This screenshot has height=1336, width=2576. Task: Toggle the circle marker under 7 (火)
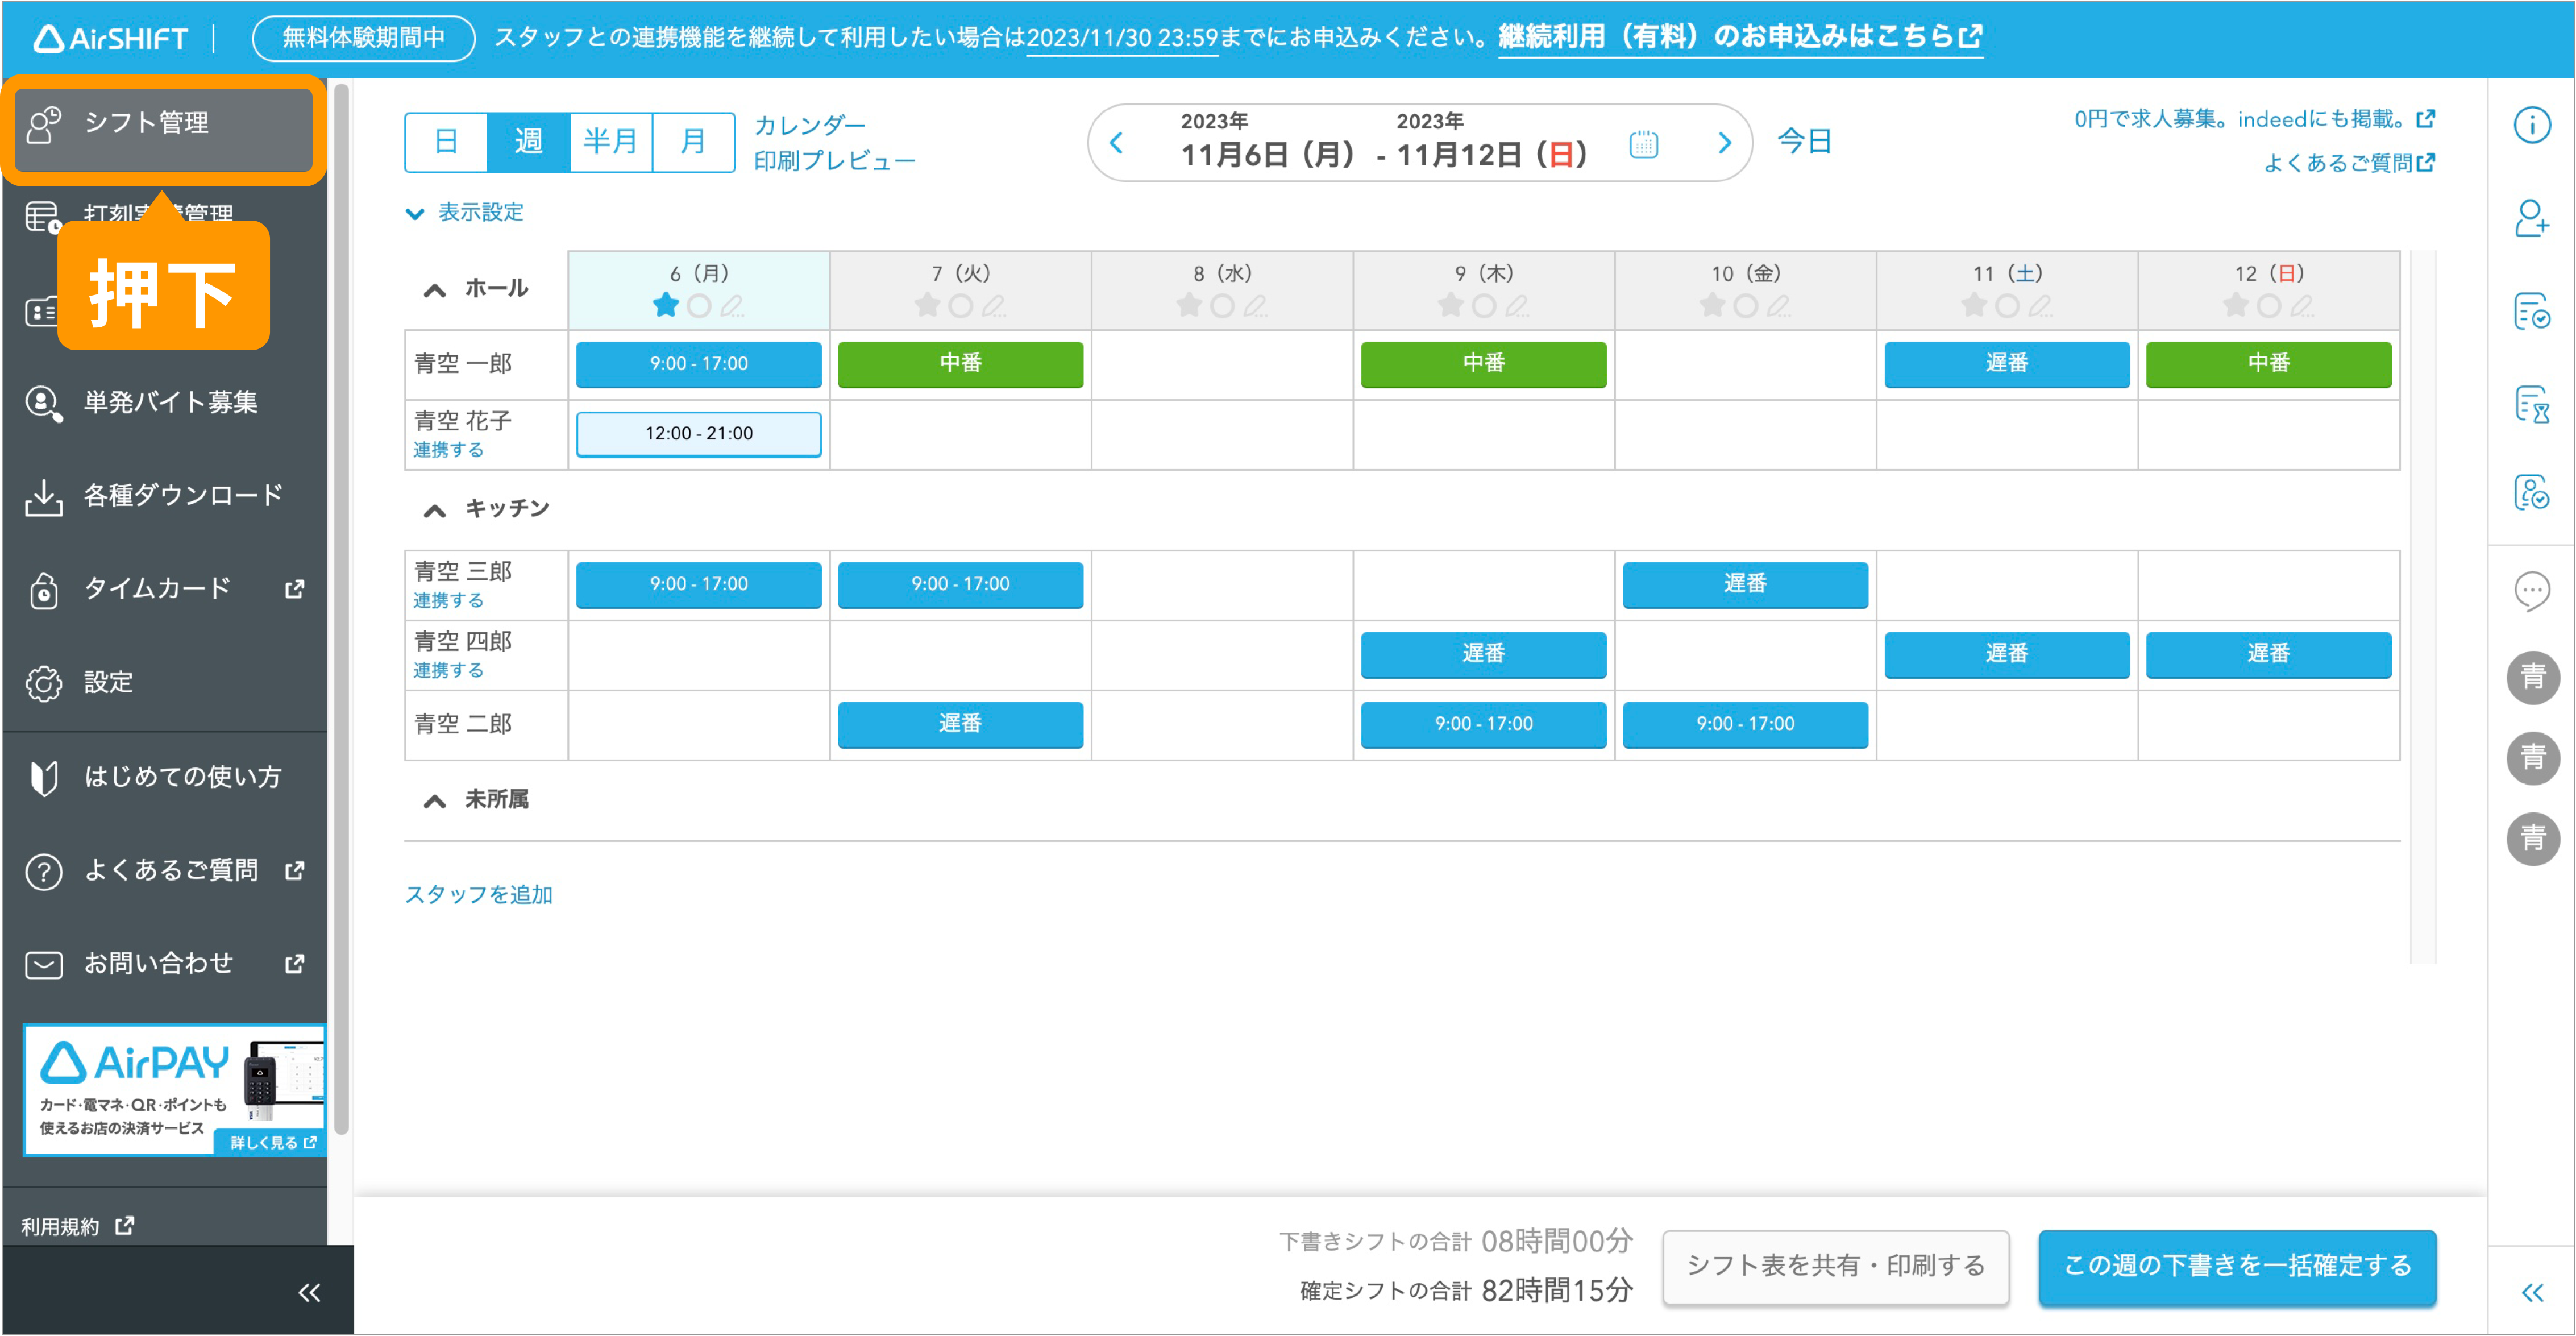coord(961,306)
